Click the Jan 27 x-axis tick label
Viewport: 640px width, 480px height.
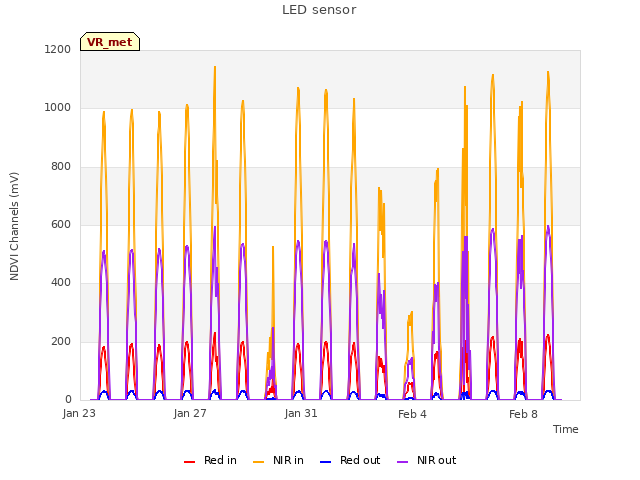[190, 413]
